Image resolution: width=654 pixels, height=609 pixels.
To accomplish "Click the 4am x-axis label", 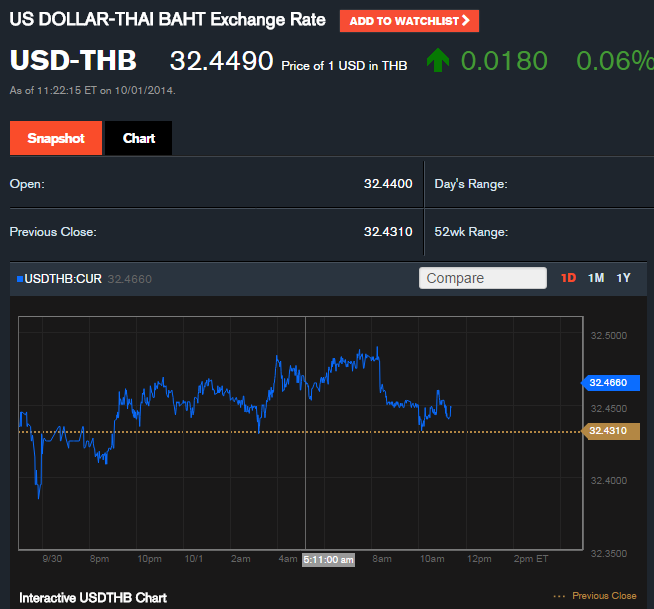I will (288, 559).
